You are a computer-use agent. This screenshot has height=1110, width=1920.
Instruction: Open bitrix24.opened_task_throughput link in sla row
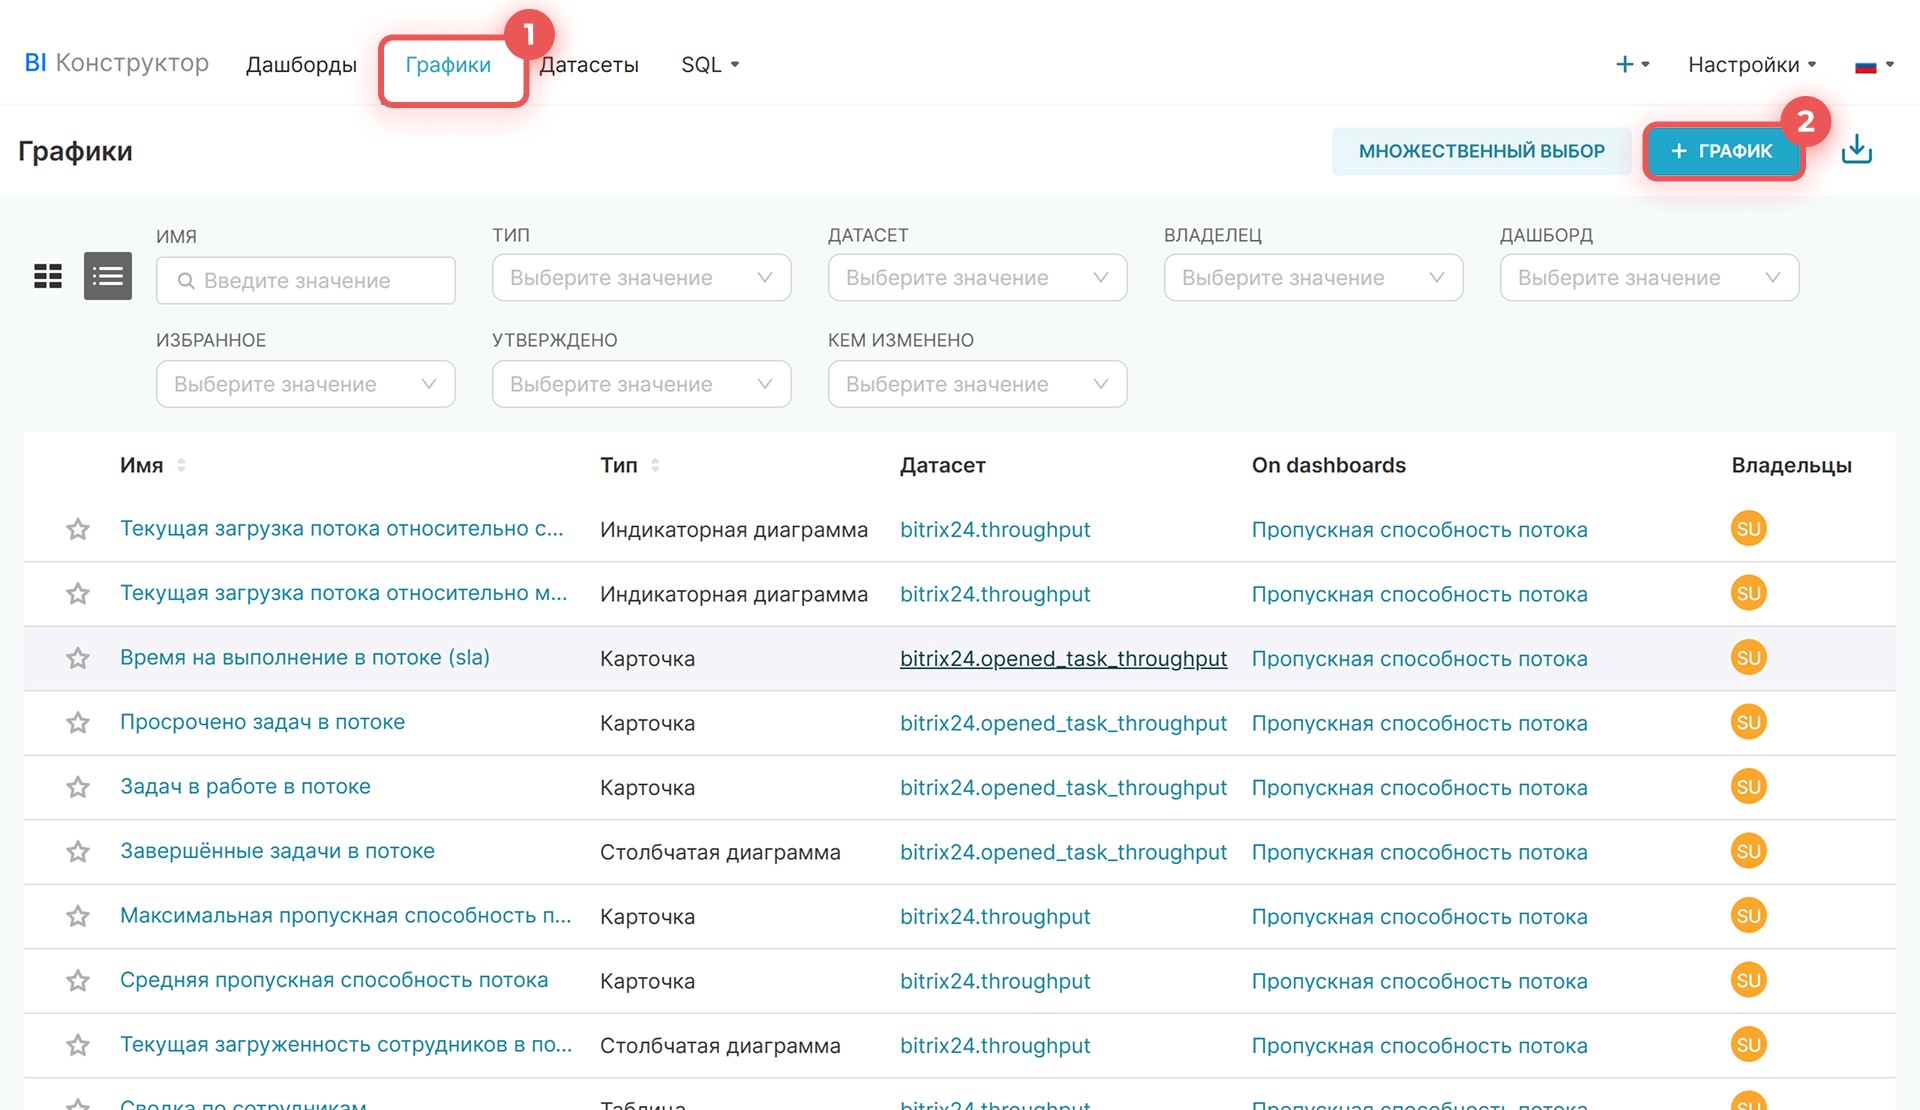[1063, 659]
